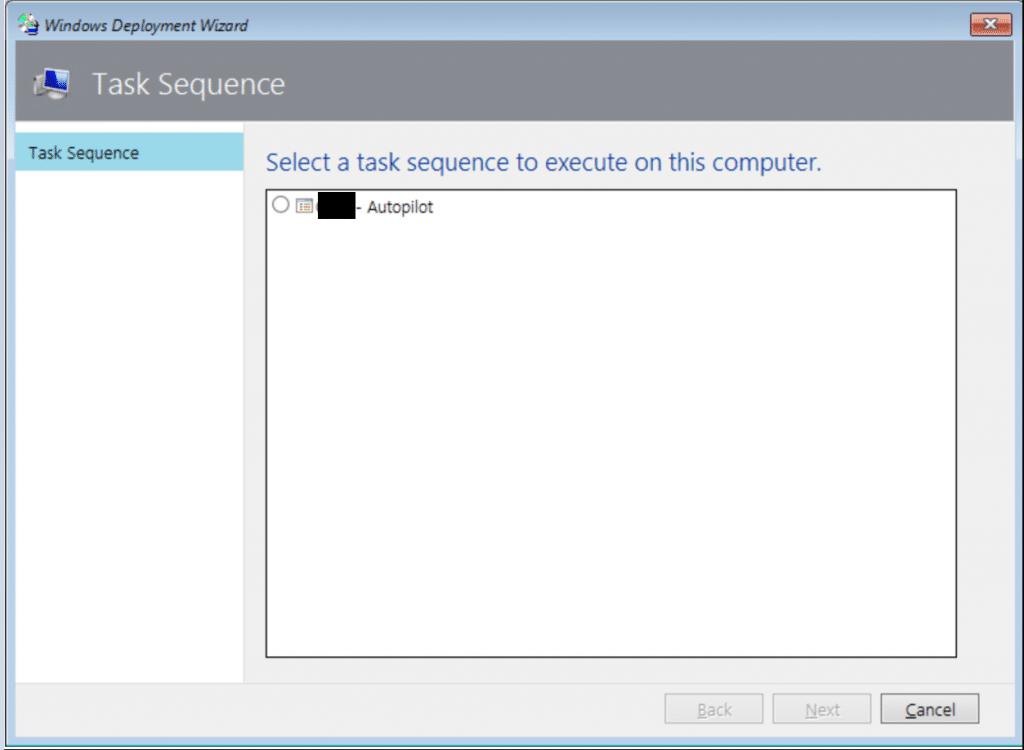
Task: Click the "Task Sequence" page heading label
Action: click(x=187, y=84)
